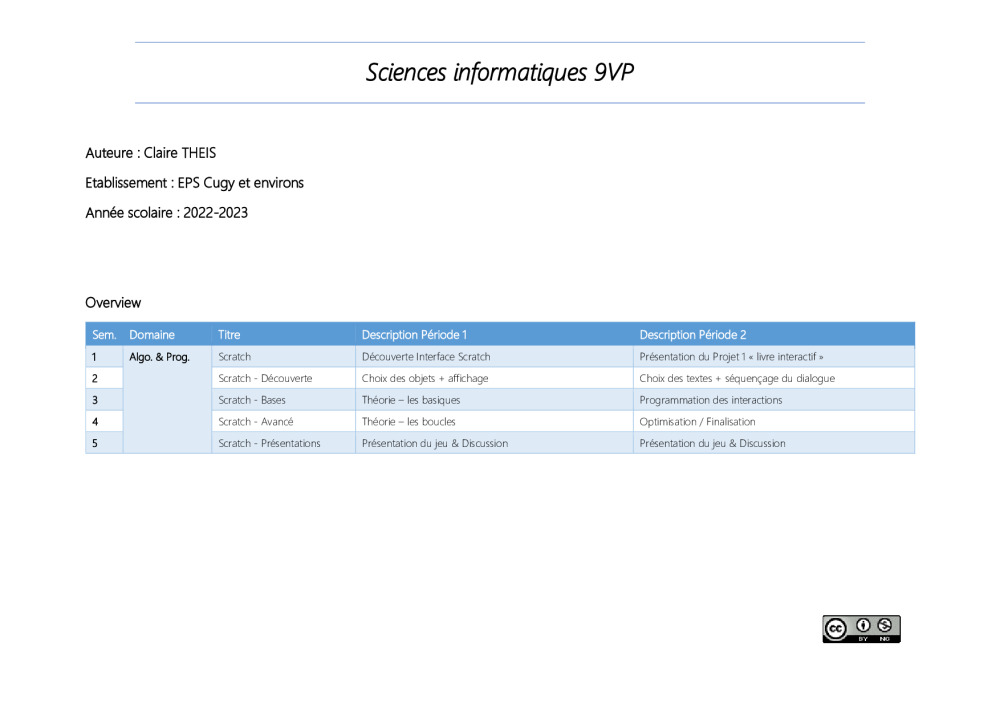Click the "Titre" column header
The height and width of the screenshot is (707, 1000).
coord(229,335)
